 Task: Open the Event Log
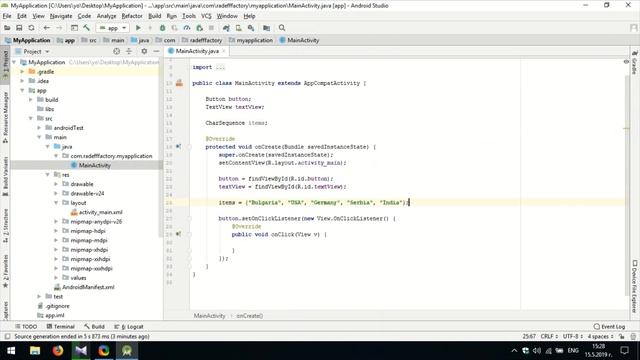pyautogui.click(x=609, y=327)
